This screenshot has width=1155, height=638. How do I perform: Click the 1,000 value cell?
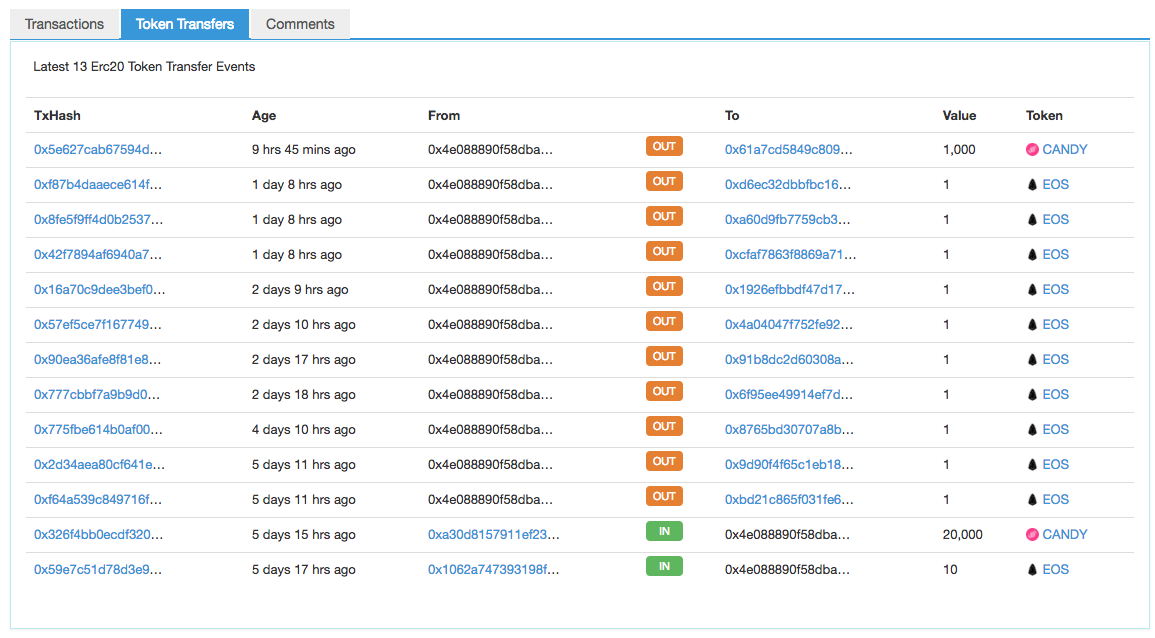coord(959,150)
